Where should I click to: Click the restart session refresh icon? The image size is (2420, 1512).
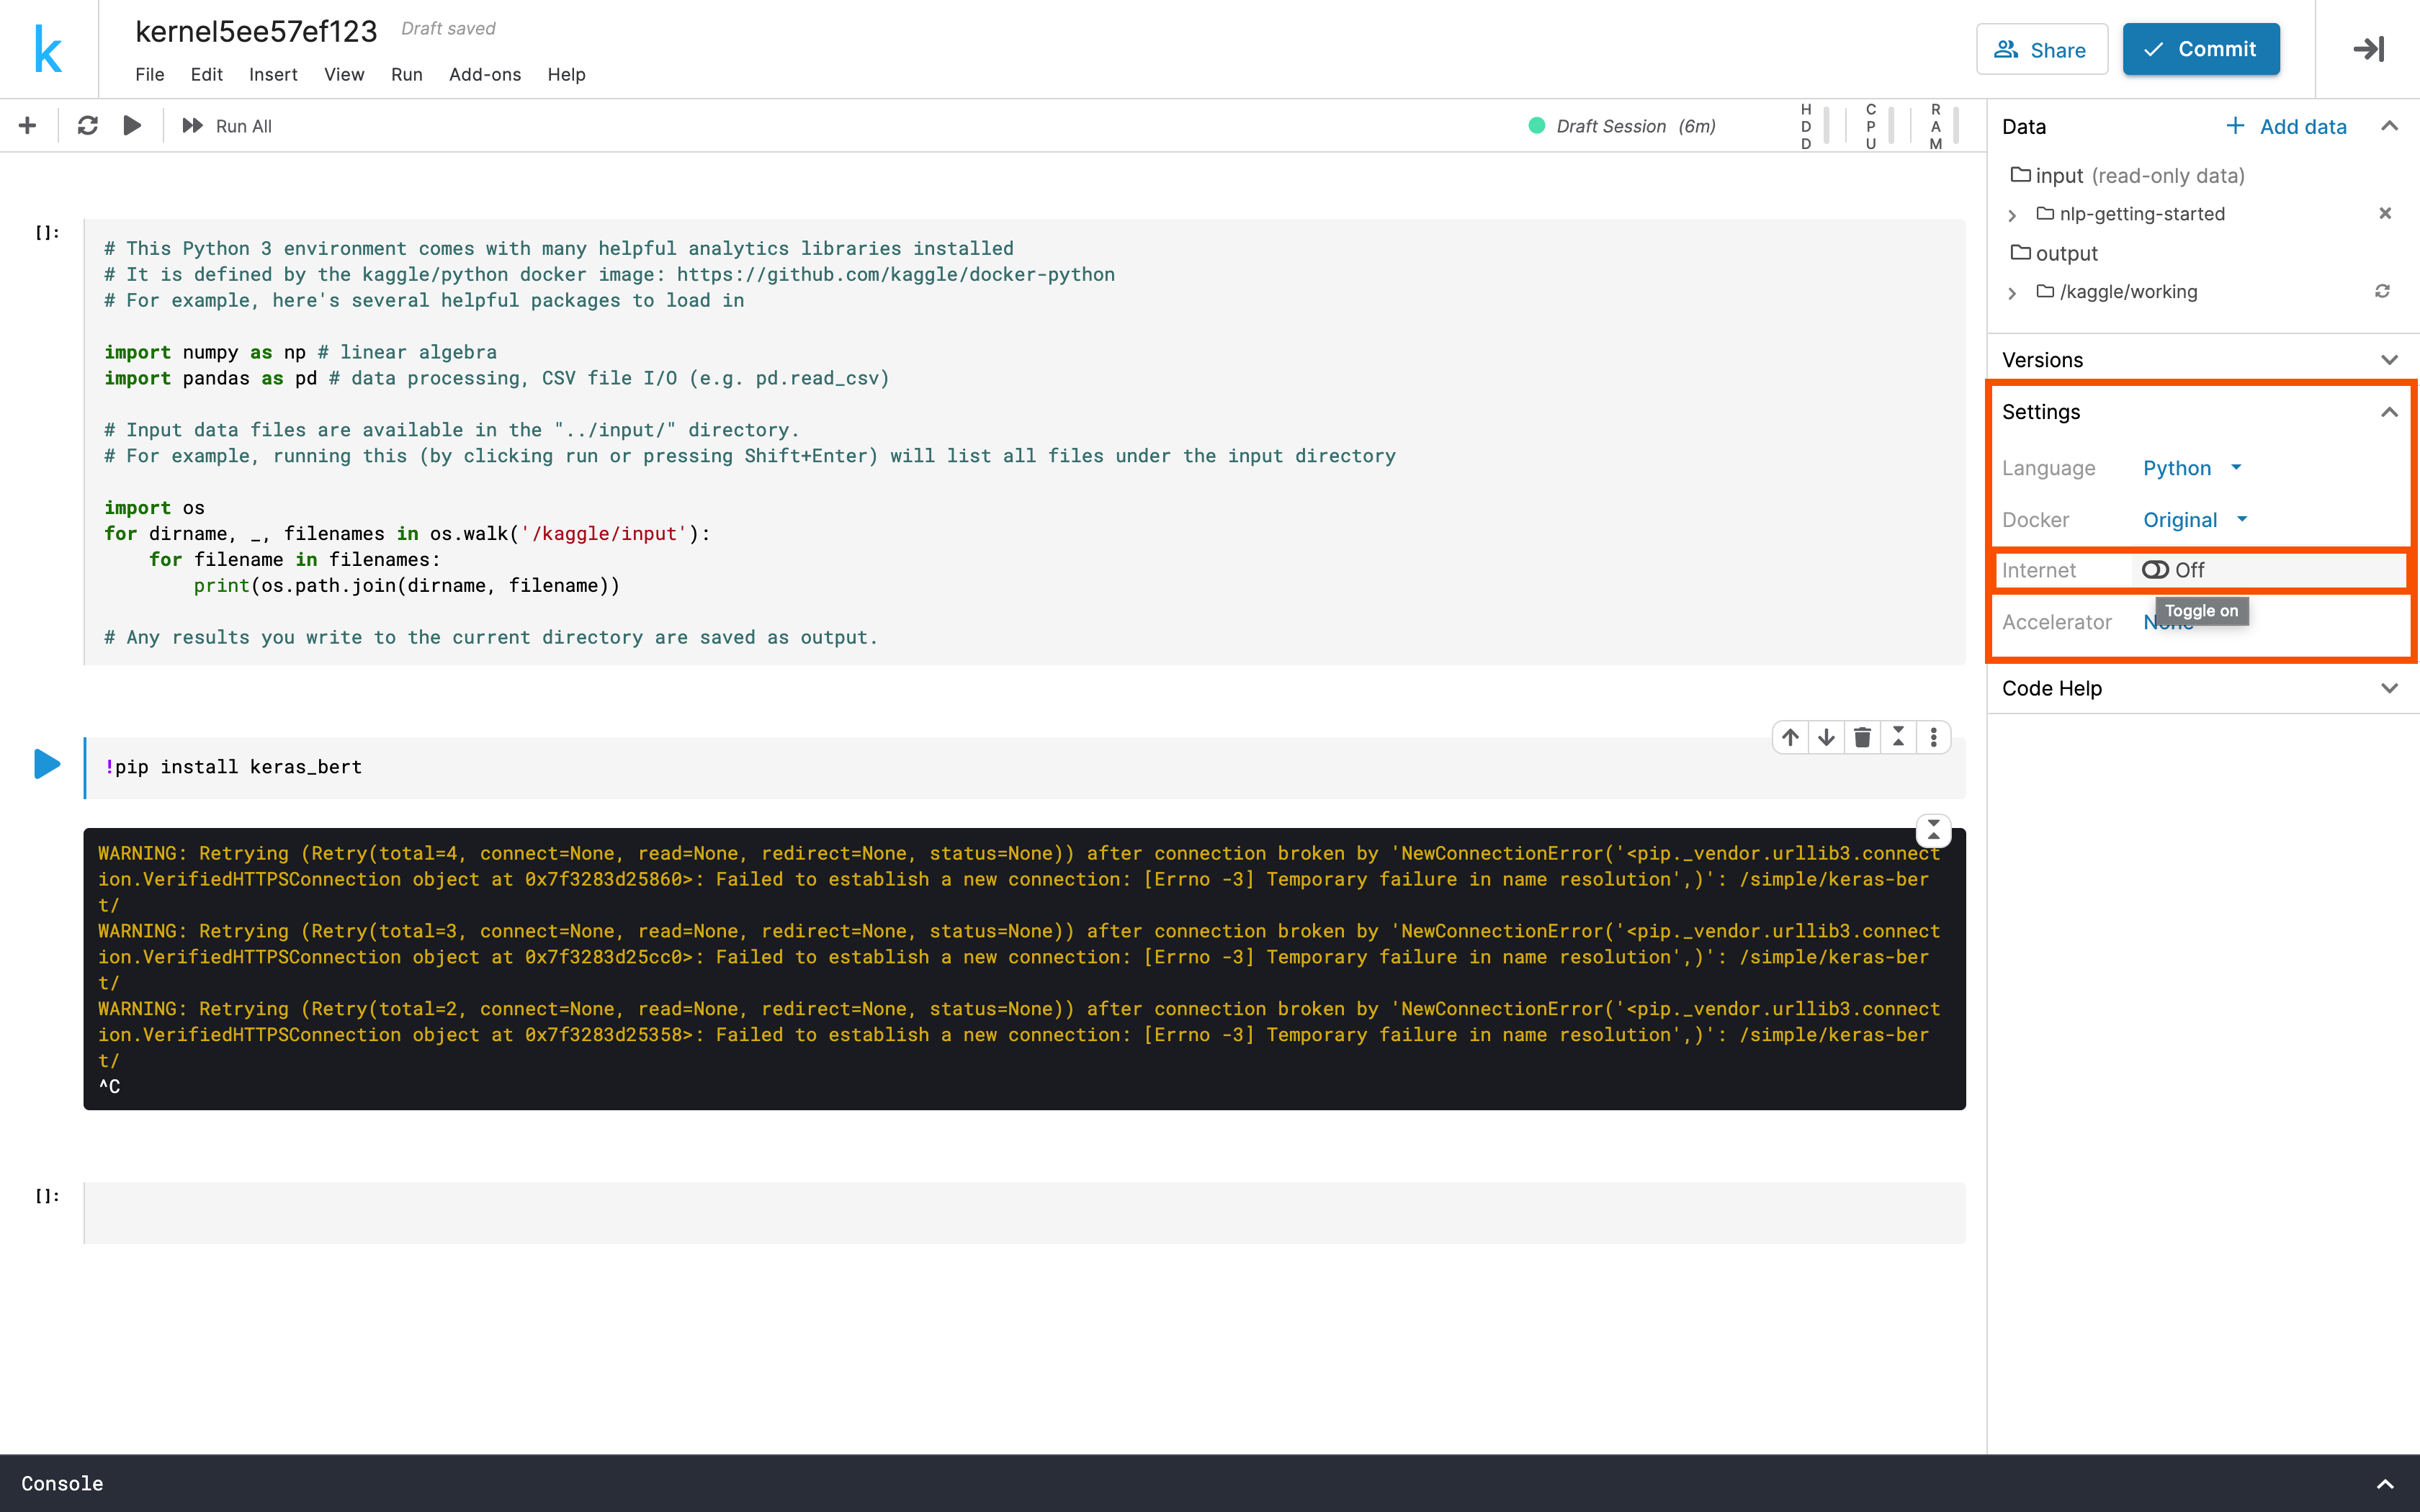[x=87, y=126]
